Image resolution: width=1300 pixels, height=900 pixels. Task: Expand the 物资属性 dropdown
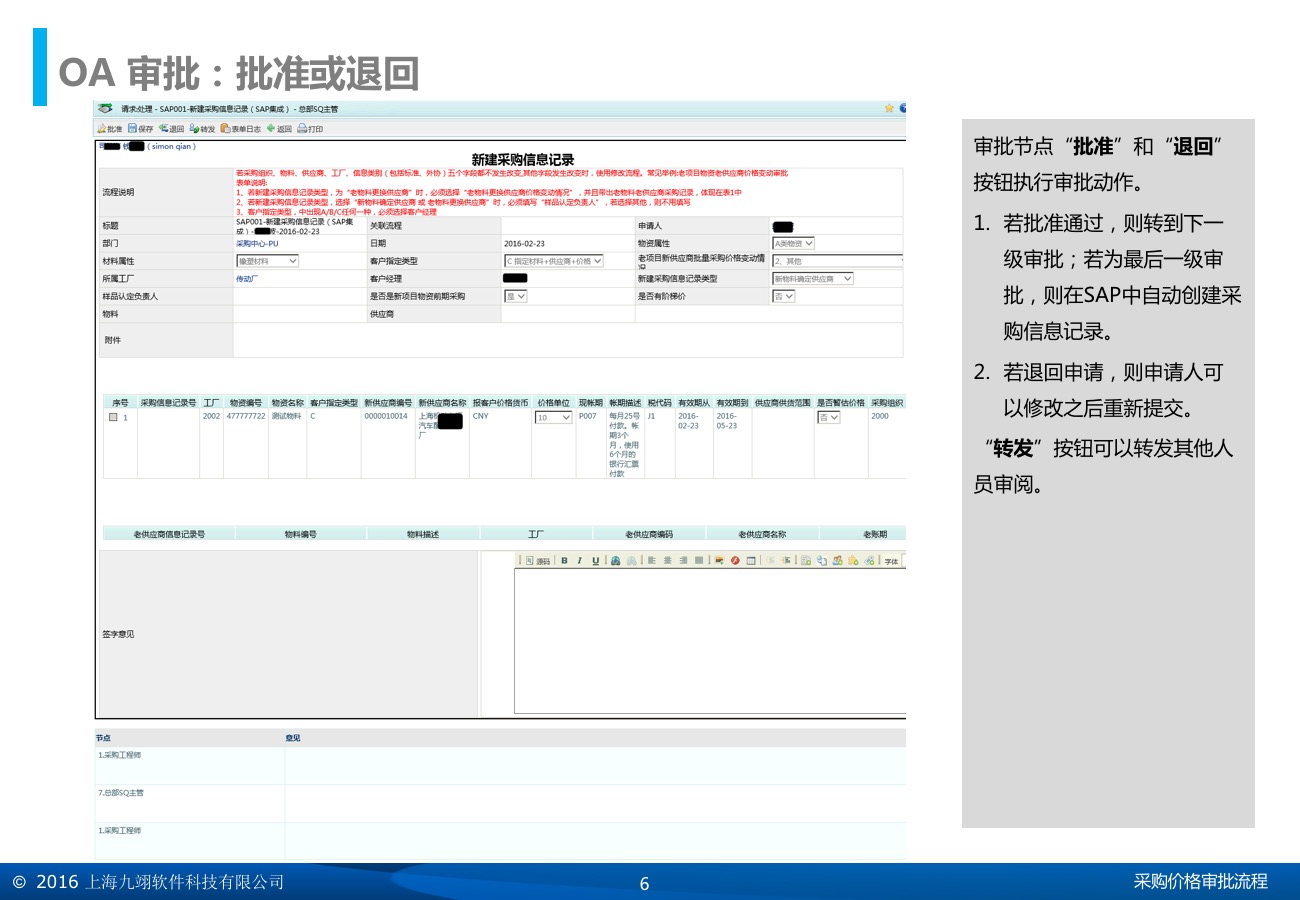[794, 243]
